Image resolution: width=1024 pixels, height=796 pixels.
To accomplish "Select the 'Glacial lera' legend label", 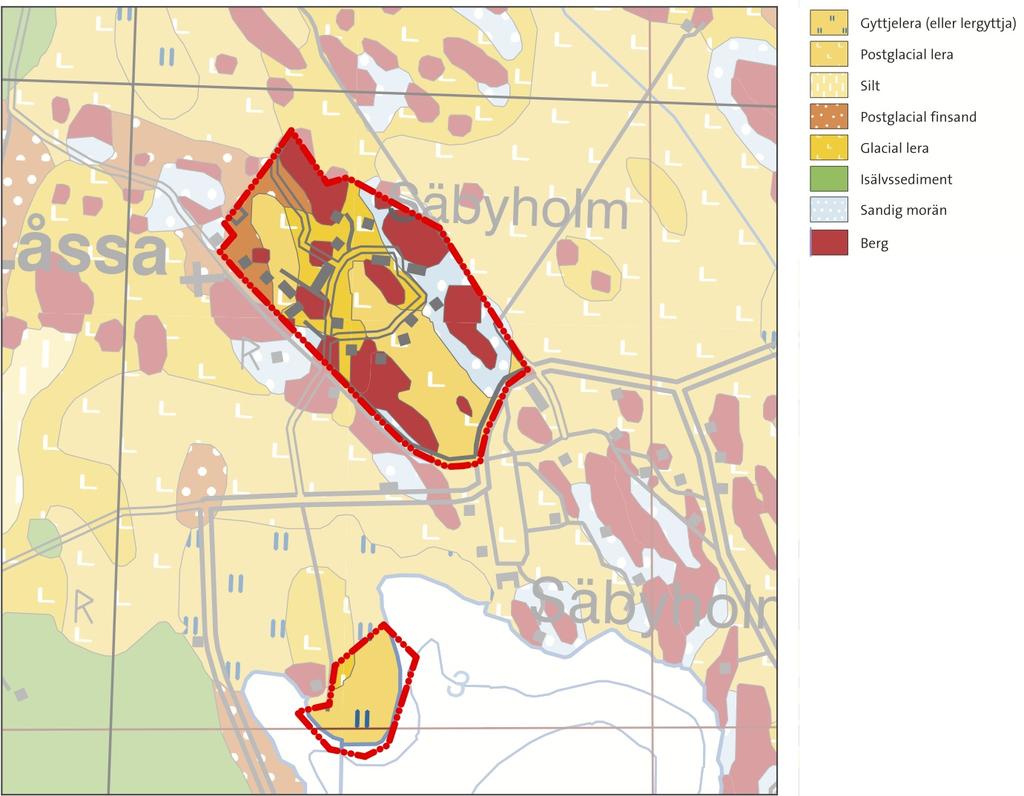I will (894, 148).
